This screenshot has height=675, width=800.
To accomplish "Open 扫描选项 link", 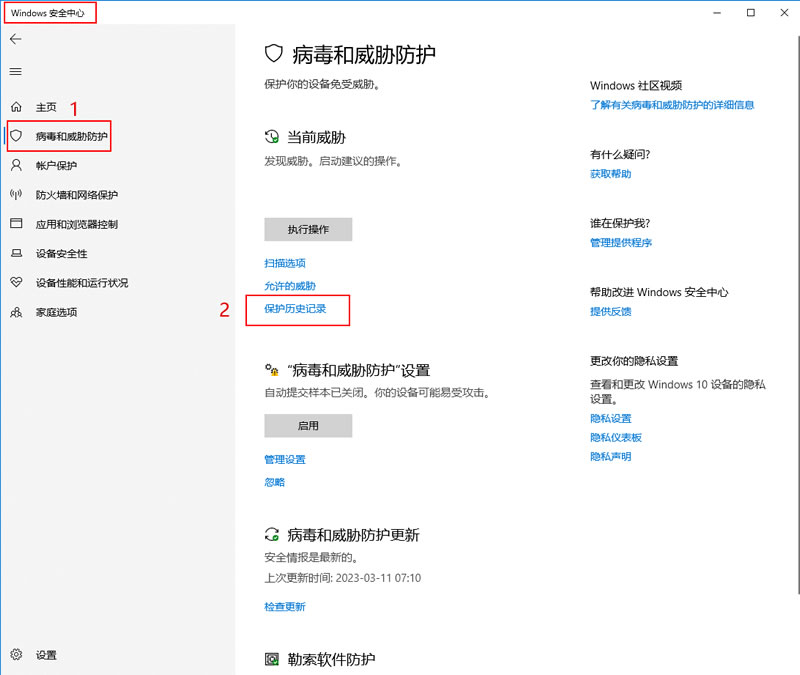I will tap(285, 263).
